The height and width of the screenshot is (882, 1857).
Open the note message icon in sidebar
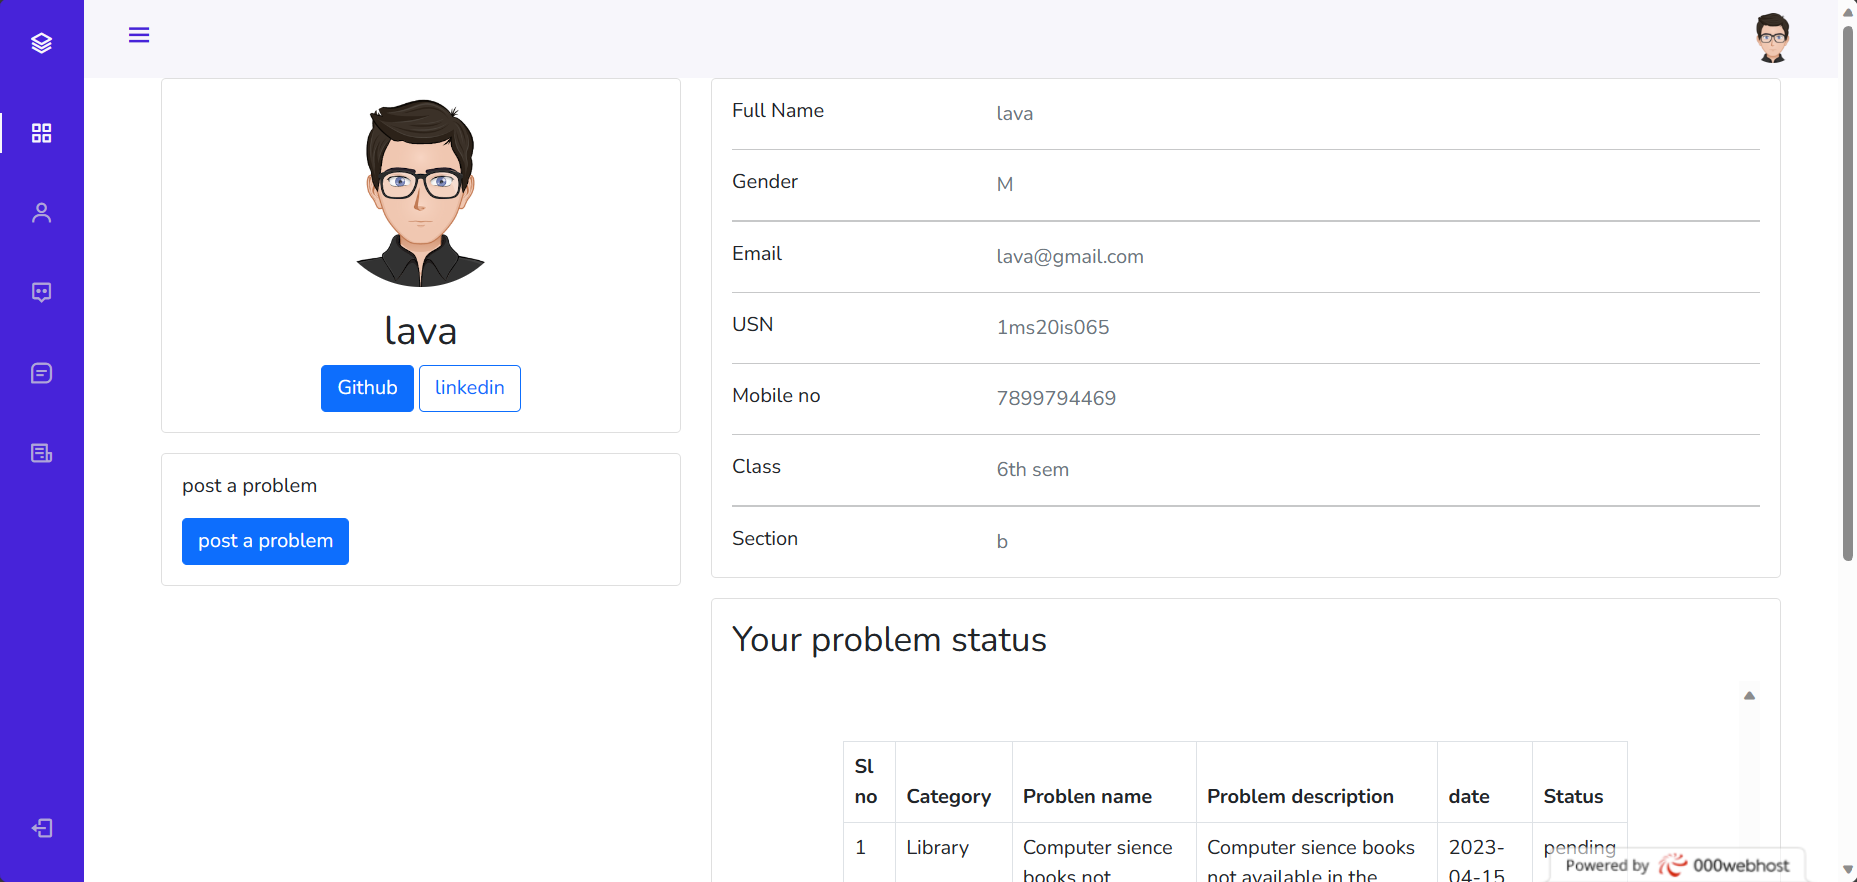[41, 373]
